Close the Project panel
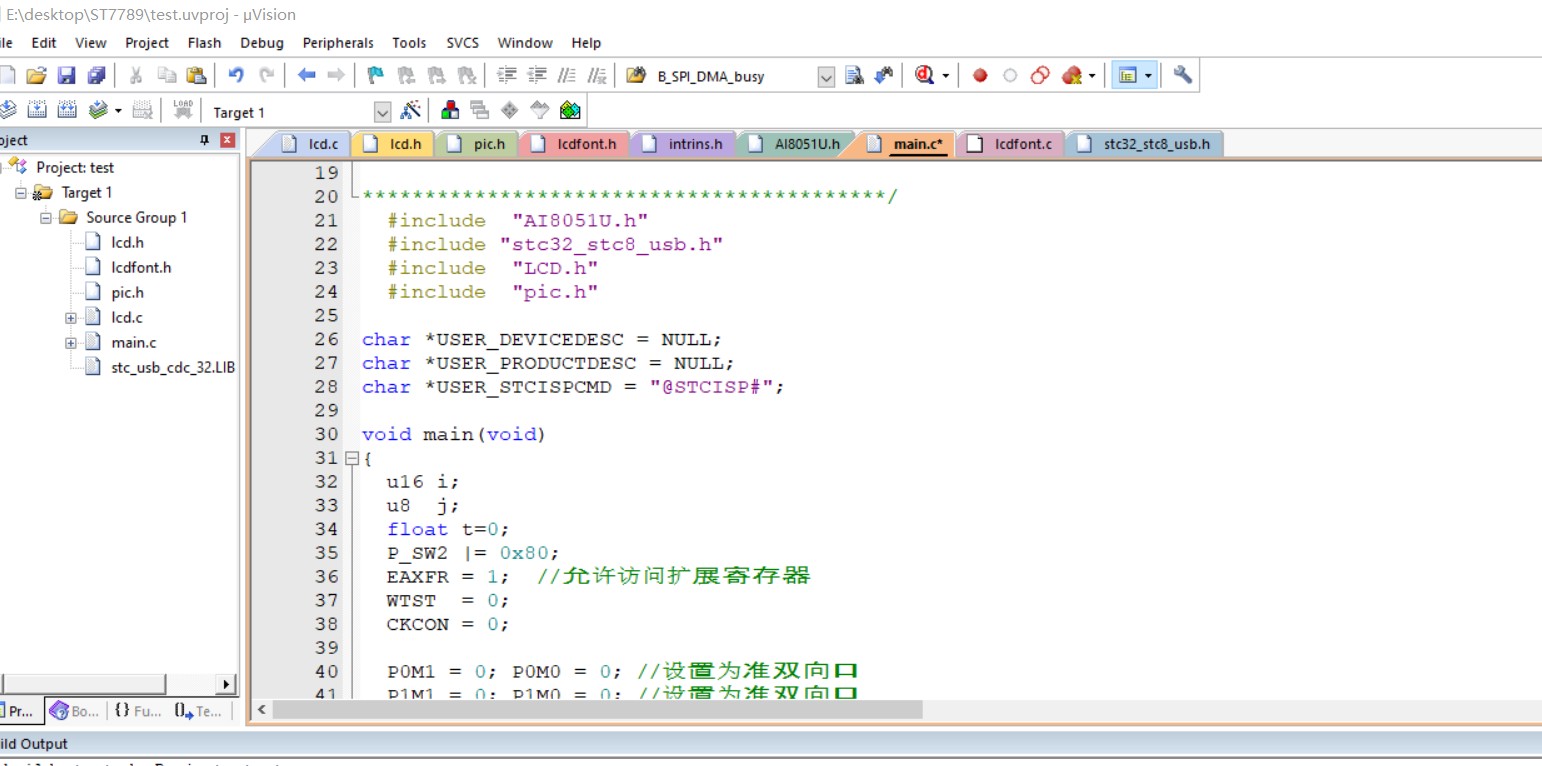The height and width of the screenshot is (766, 1542). (227, 141)
